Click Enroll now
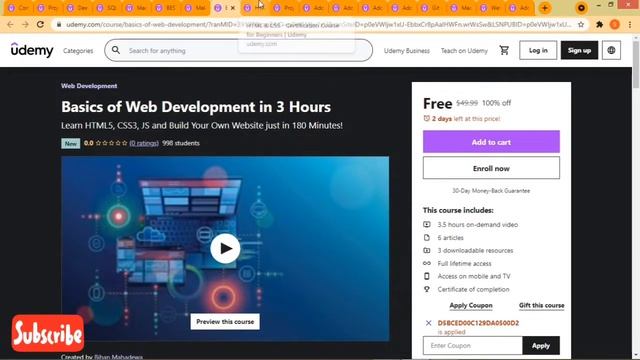The width and height of the screenshot is (640, 360). tap(491, 168)
